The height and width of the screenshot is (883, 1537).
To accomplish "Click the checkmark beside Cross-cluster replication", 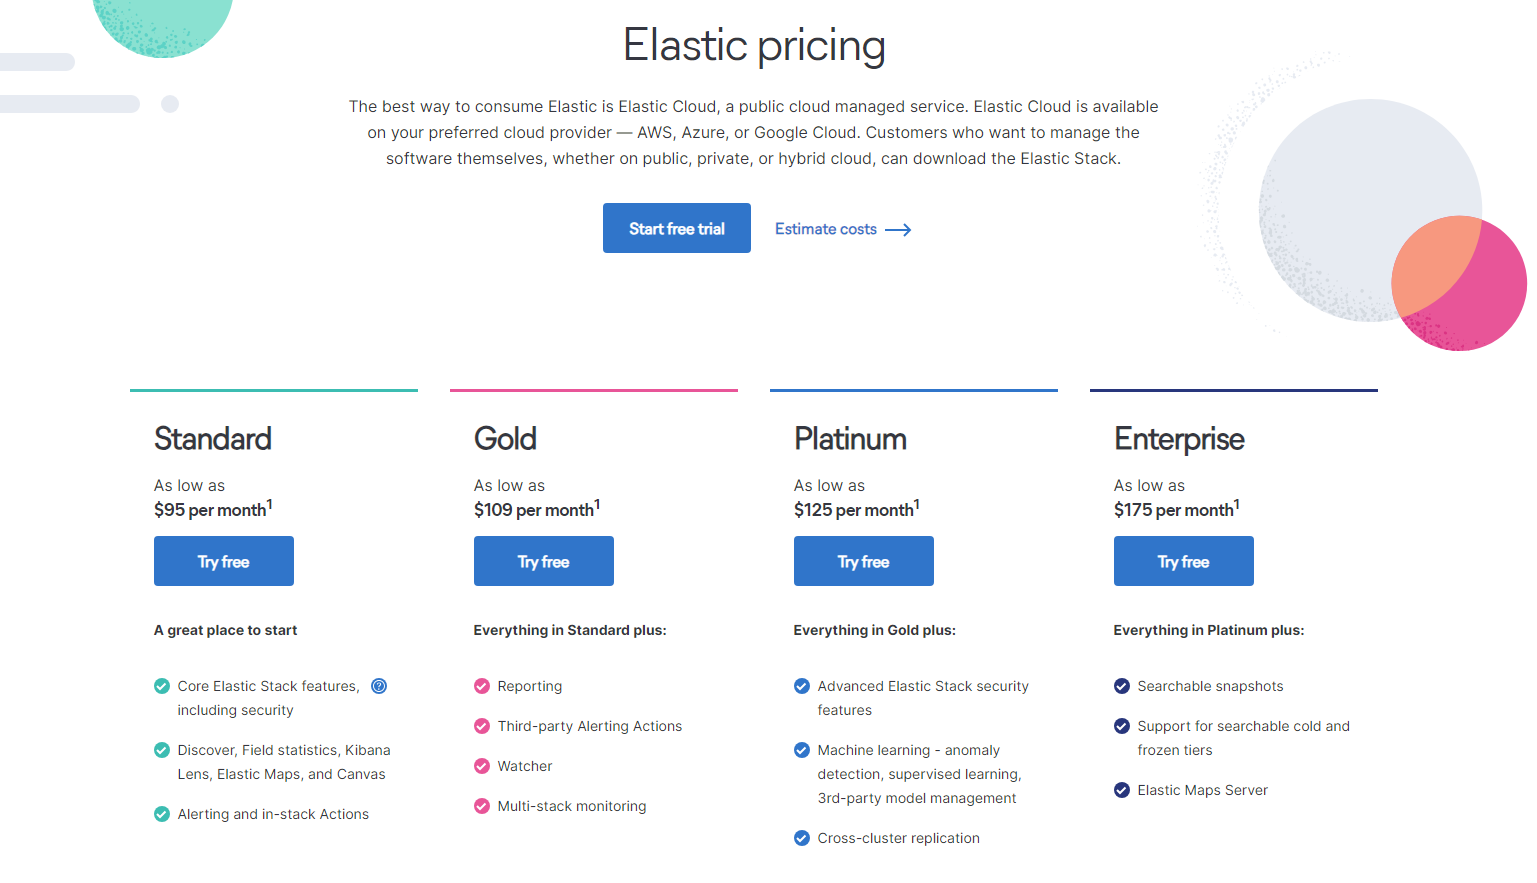I will [802, 838].
